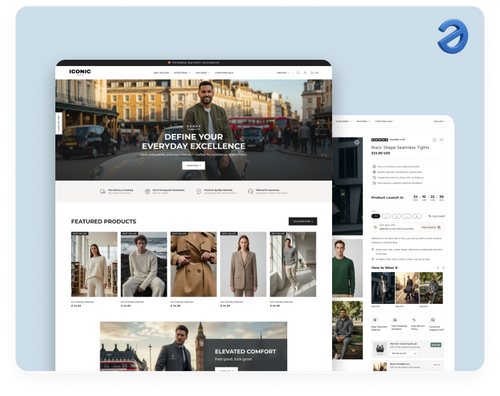
Task: Click the Customer Support 24/7 icon
Action: coord(433,320)
